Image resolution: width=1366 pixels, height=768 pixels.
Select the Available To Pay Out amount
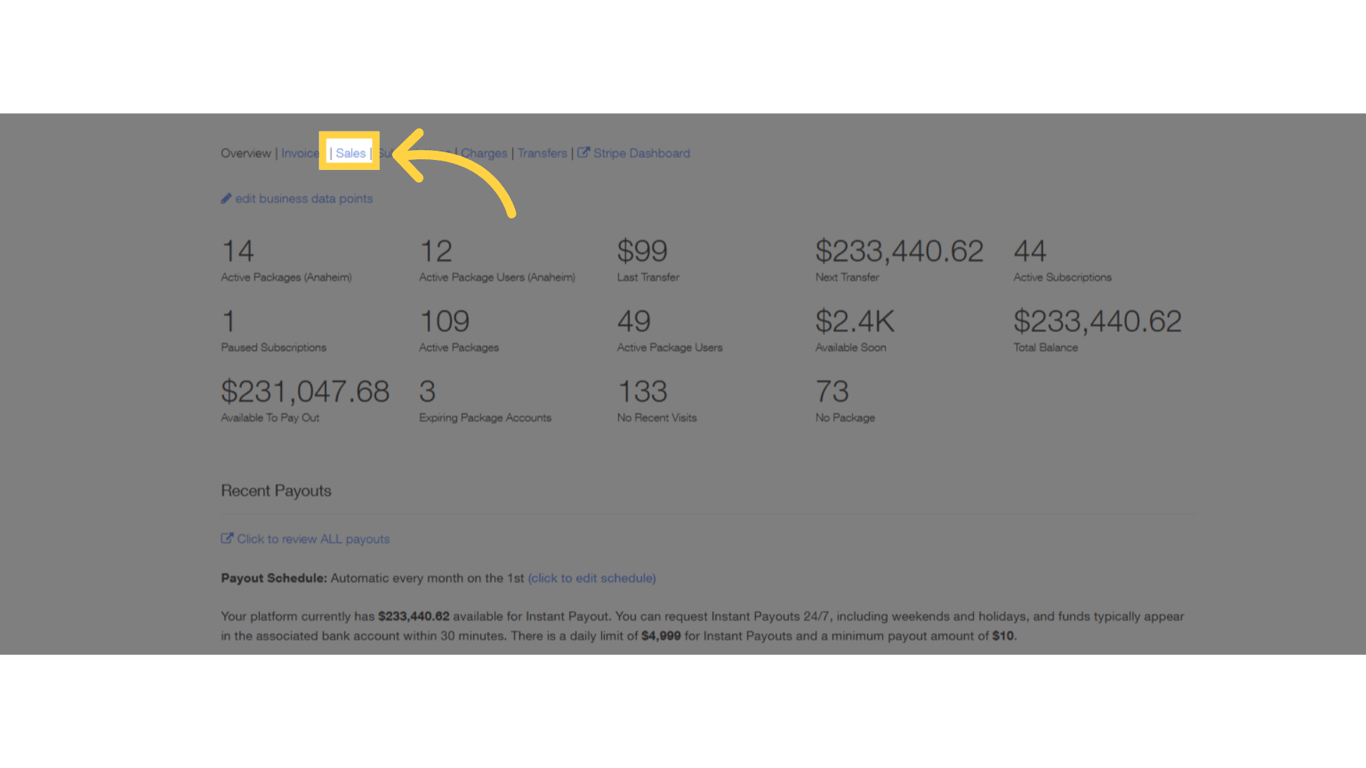click(x=305, y=392)
